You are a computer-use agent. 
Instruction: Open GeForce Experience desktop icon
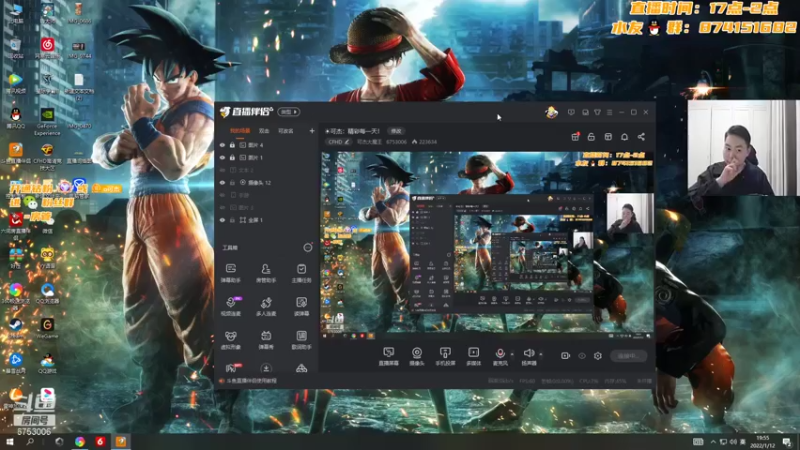tap(47, 121)
